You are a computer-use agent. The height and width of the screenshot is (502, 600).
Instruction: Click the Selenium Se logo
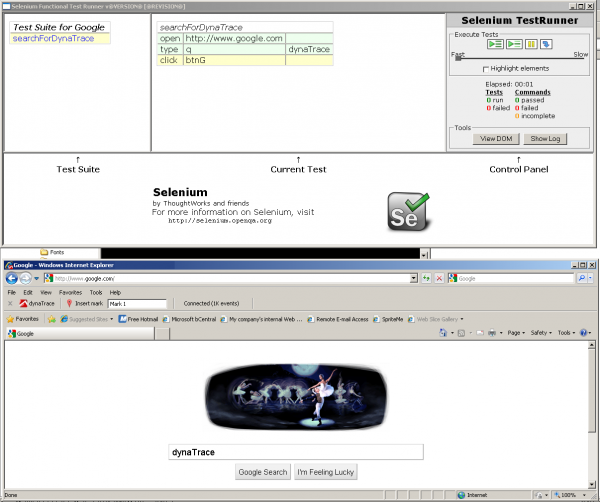pos(409,212)
